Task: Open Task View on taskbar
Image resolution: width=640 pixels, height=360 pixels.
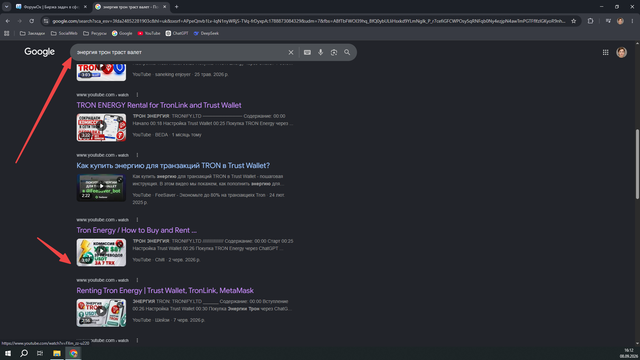Action: point(40,353)
